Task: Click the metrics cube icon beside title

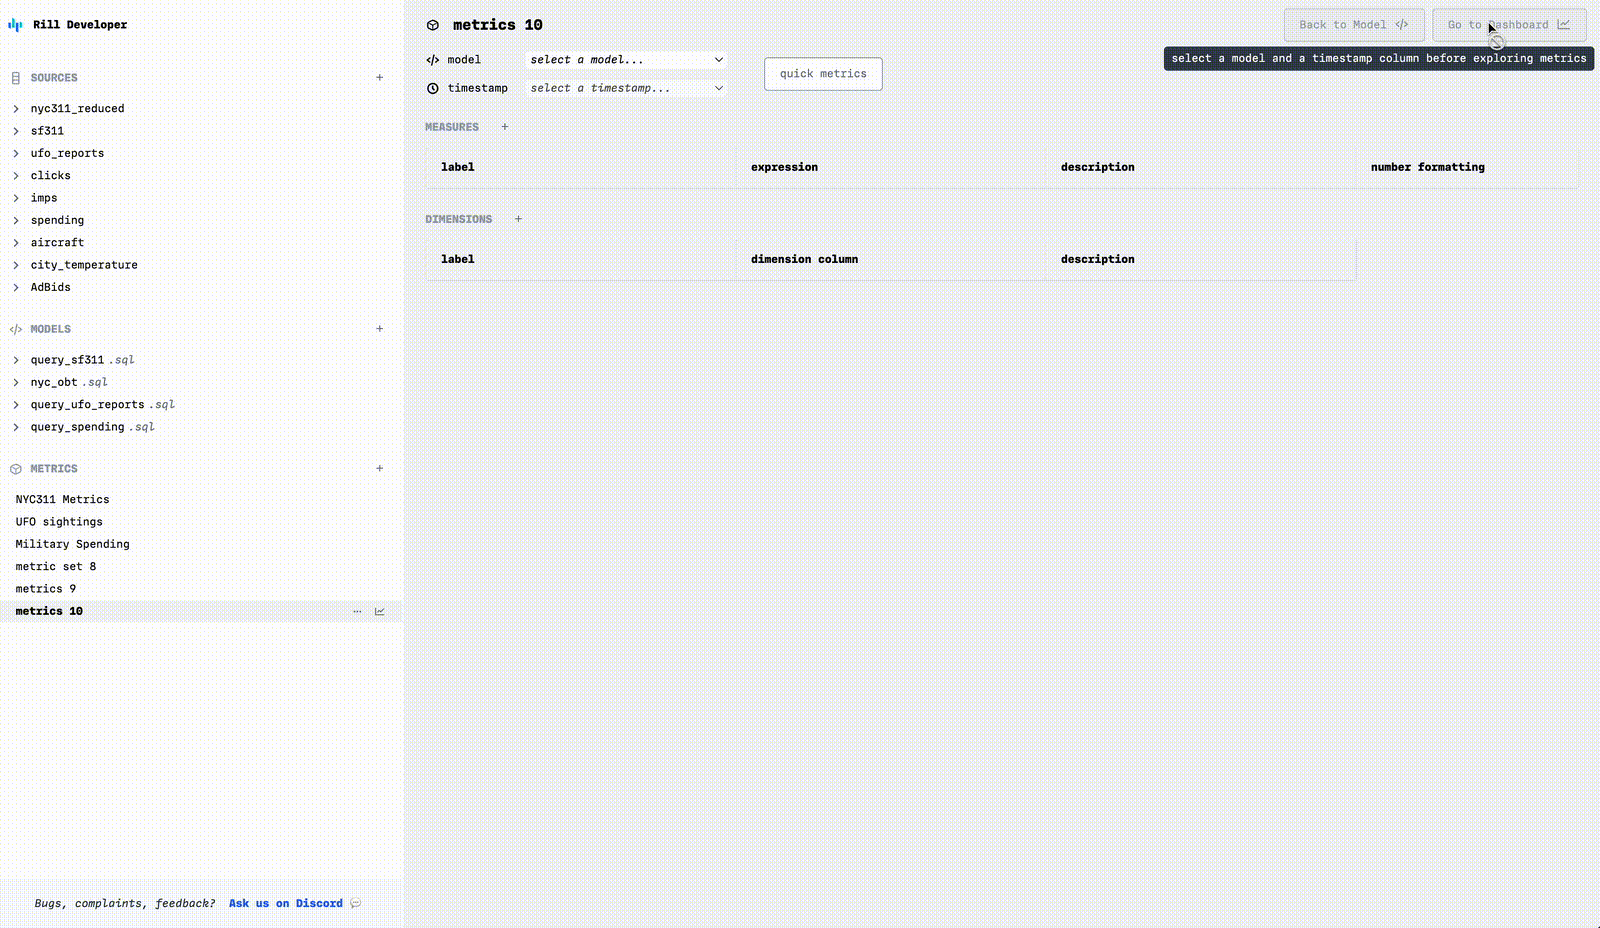Action: point(433,25)
